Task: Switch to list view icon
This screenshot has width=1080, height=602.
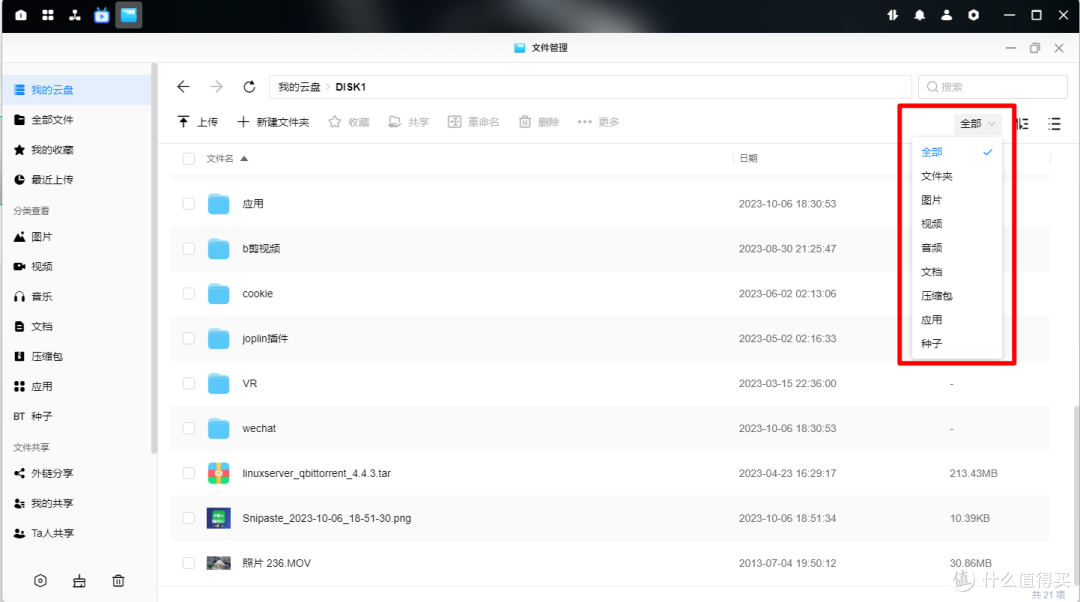Action: (x=1055, y=124)
